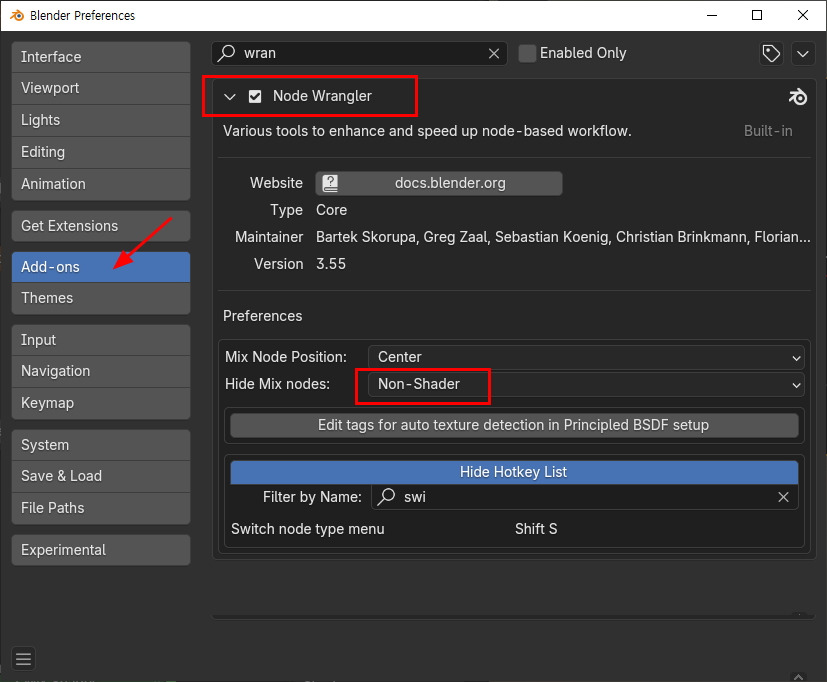Go to Save & Load preferences

pyautogui.click(x=101, y=476)
